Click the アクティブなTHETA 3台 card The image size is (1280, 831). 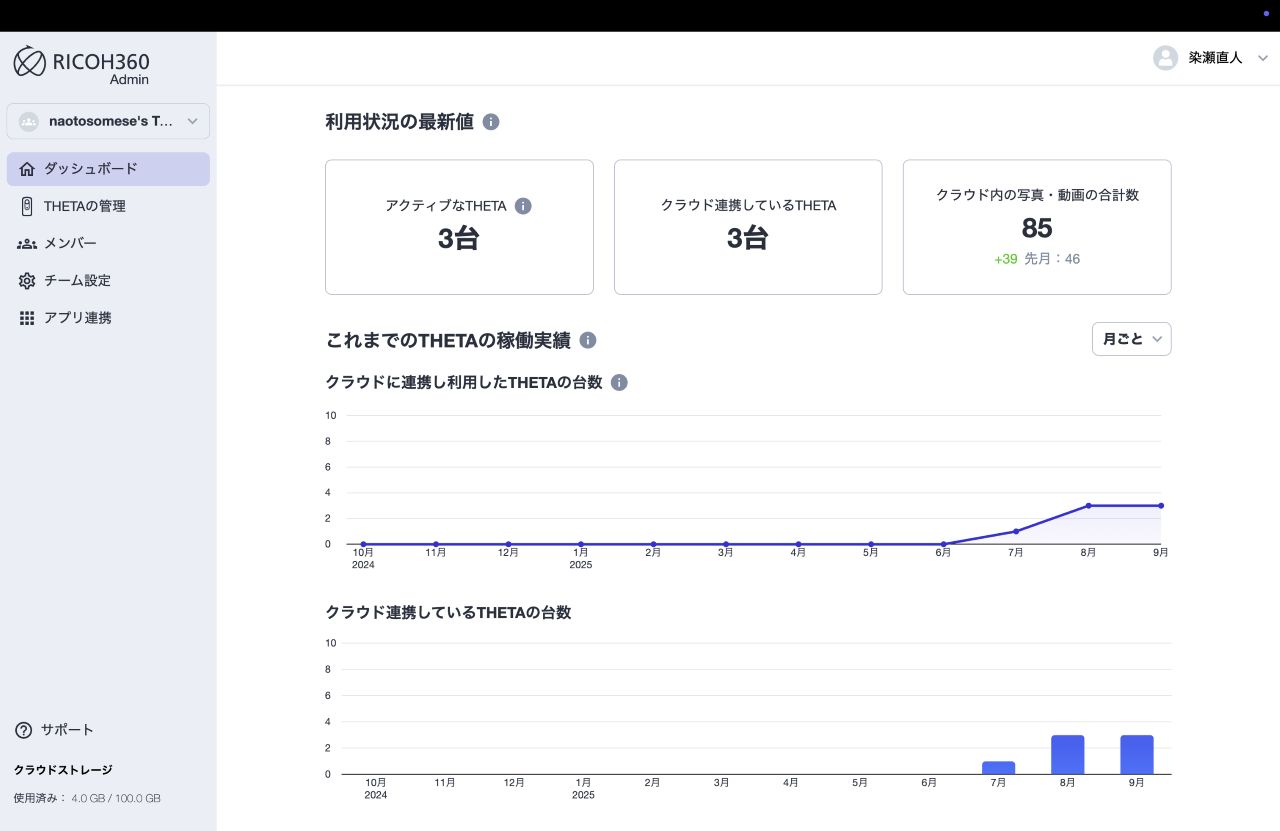pyautogui.click(x=459, y=227)
